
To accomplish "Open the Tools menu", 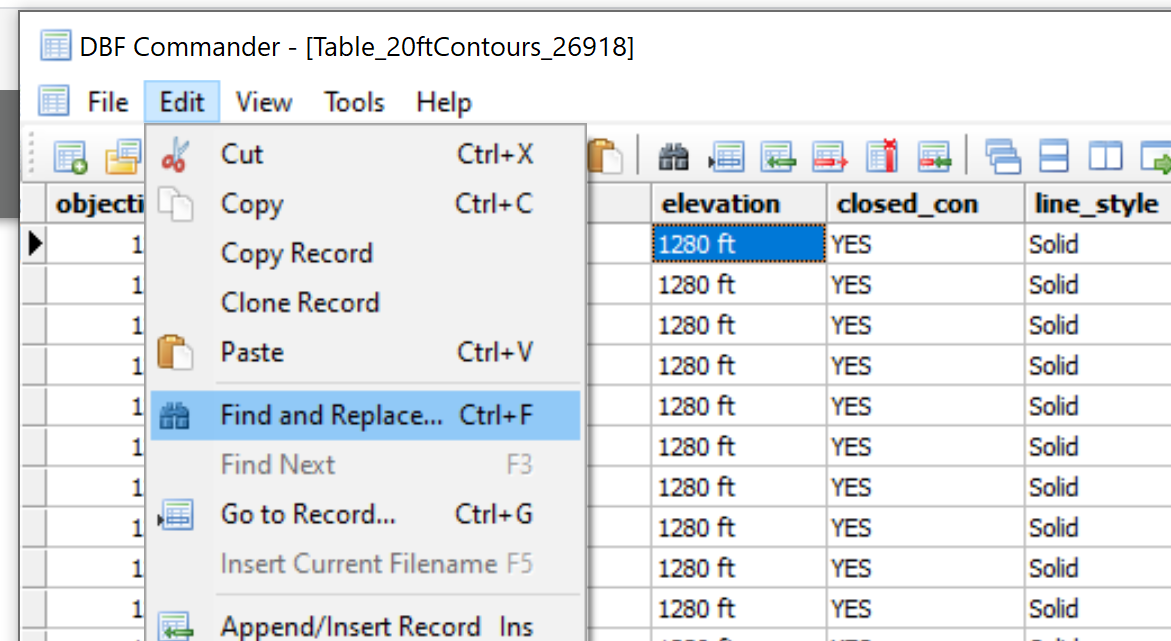I will pos(354,102).
